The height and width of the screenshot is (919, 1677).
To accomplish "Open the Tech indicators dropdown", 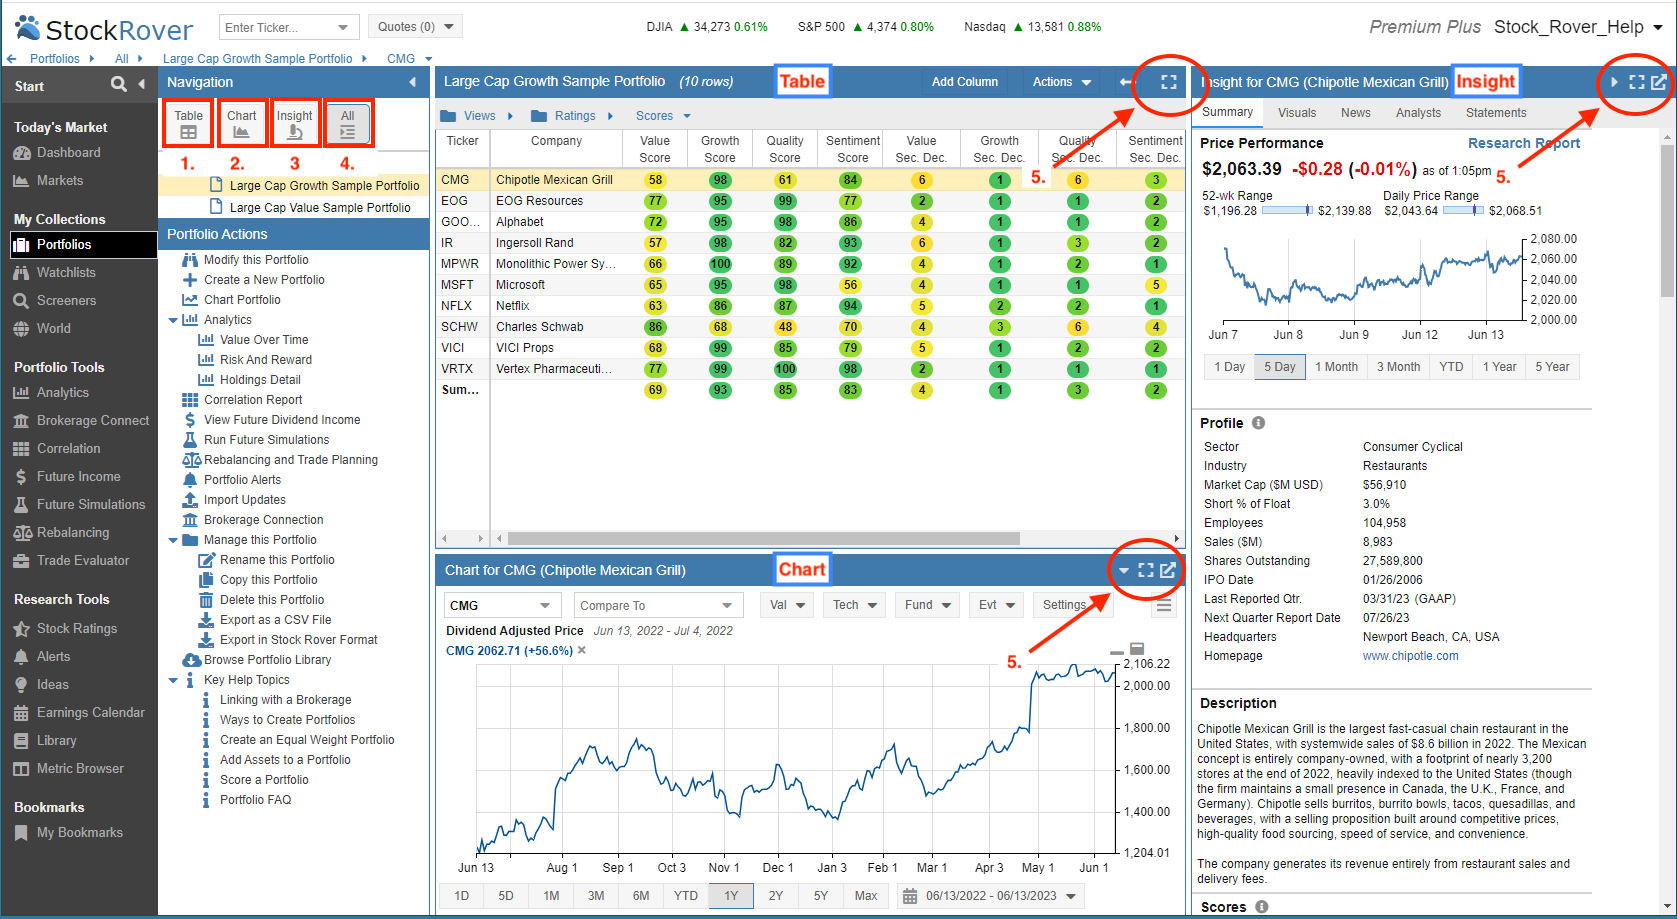I will tap(855, 605).
